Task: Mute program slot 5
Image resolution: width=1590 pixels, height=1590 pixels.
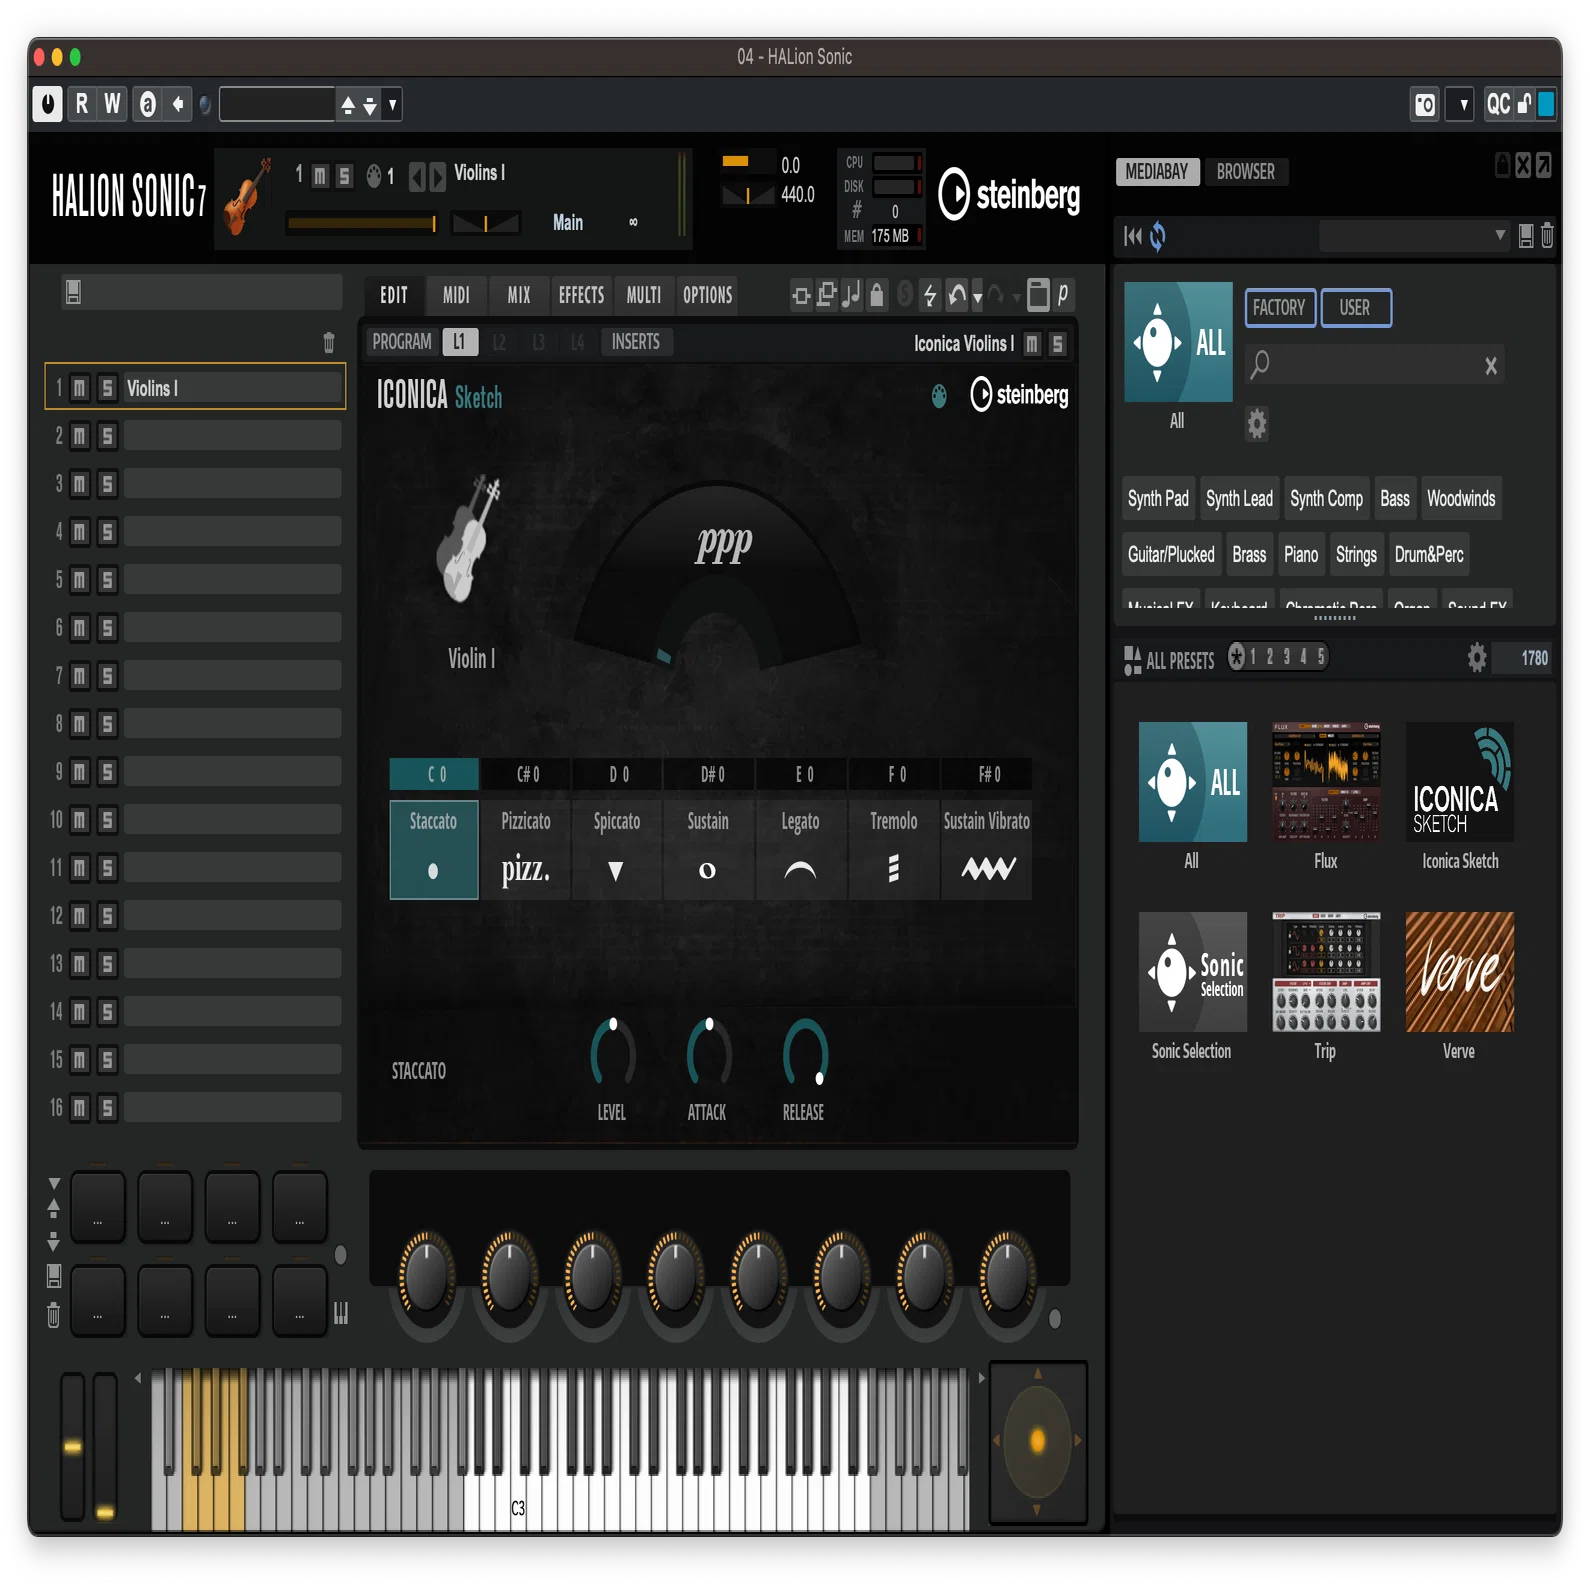Action: (x=80, y=580)
